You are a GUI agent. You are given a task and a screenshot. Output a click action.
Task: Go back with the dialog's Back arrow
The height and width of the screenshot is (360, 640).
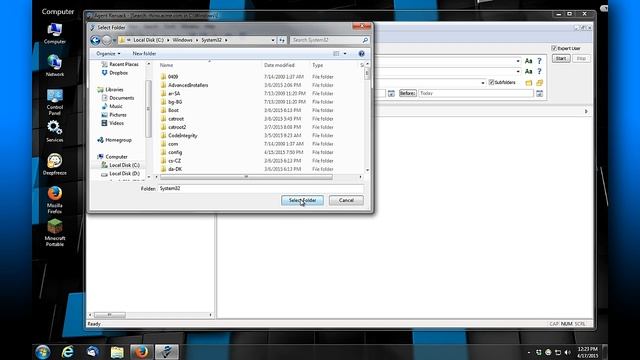[x=95, y=40]
